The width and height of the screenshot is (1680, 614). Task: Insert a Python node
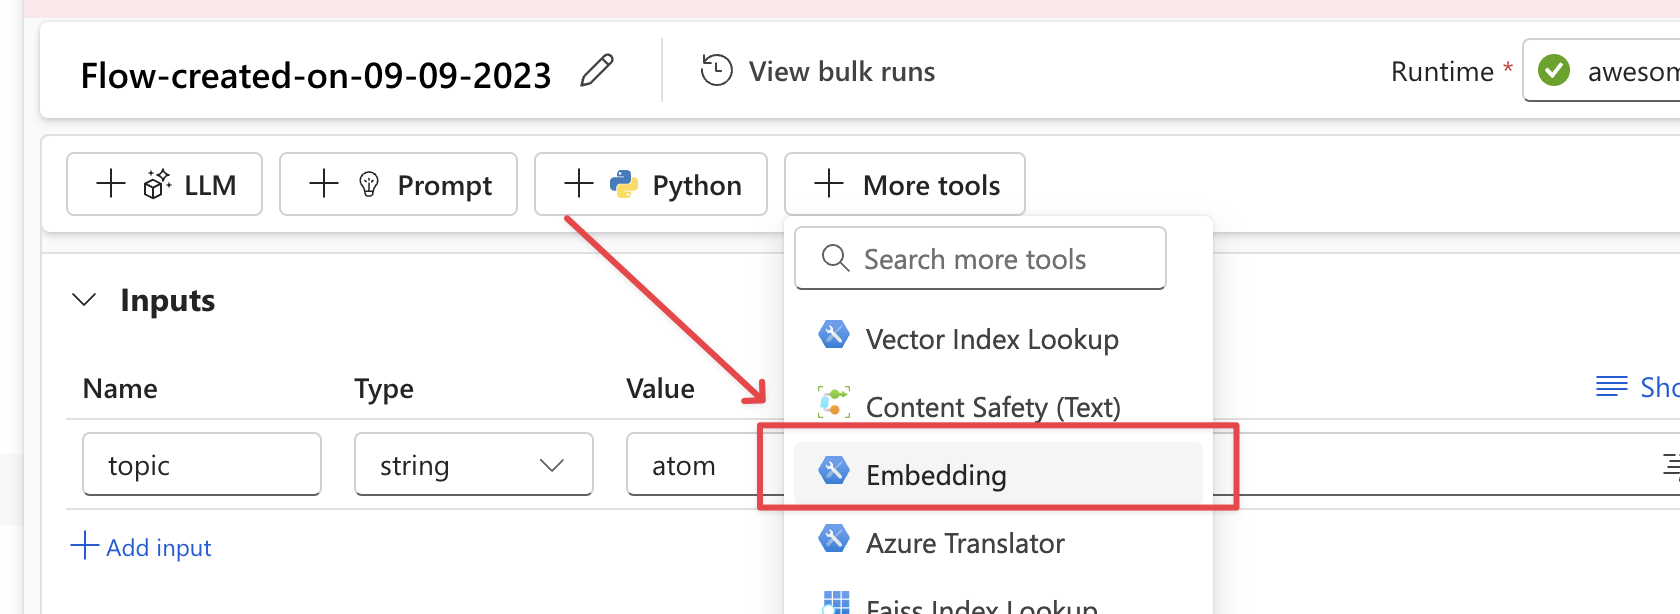(651, 184)
